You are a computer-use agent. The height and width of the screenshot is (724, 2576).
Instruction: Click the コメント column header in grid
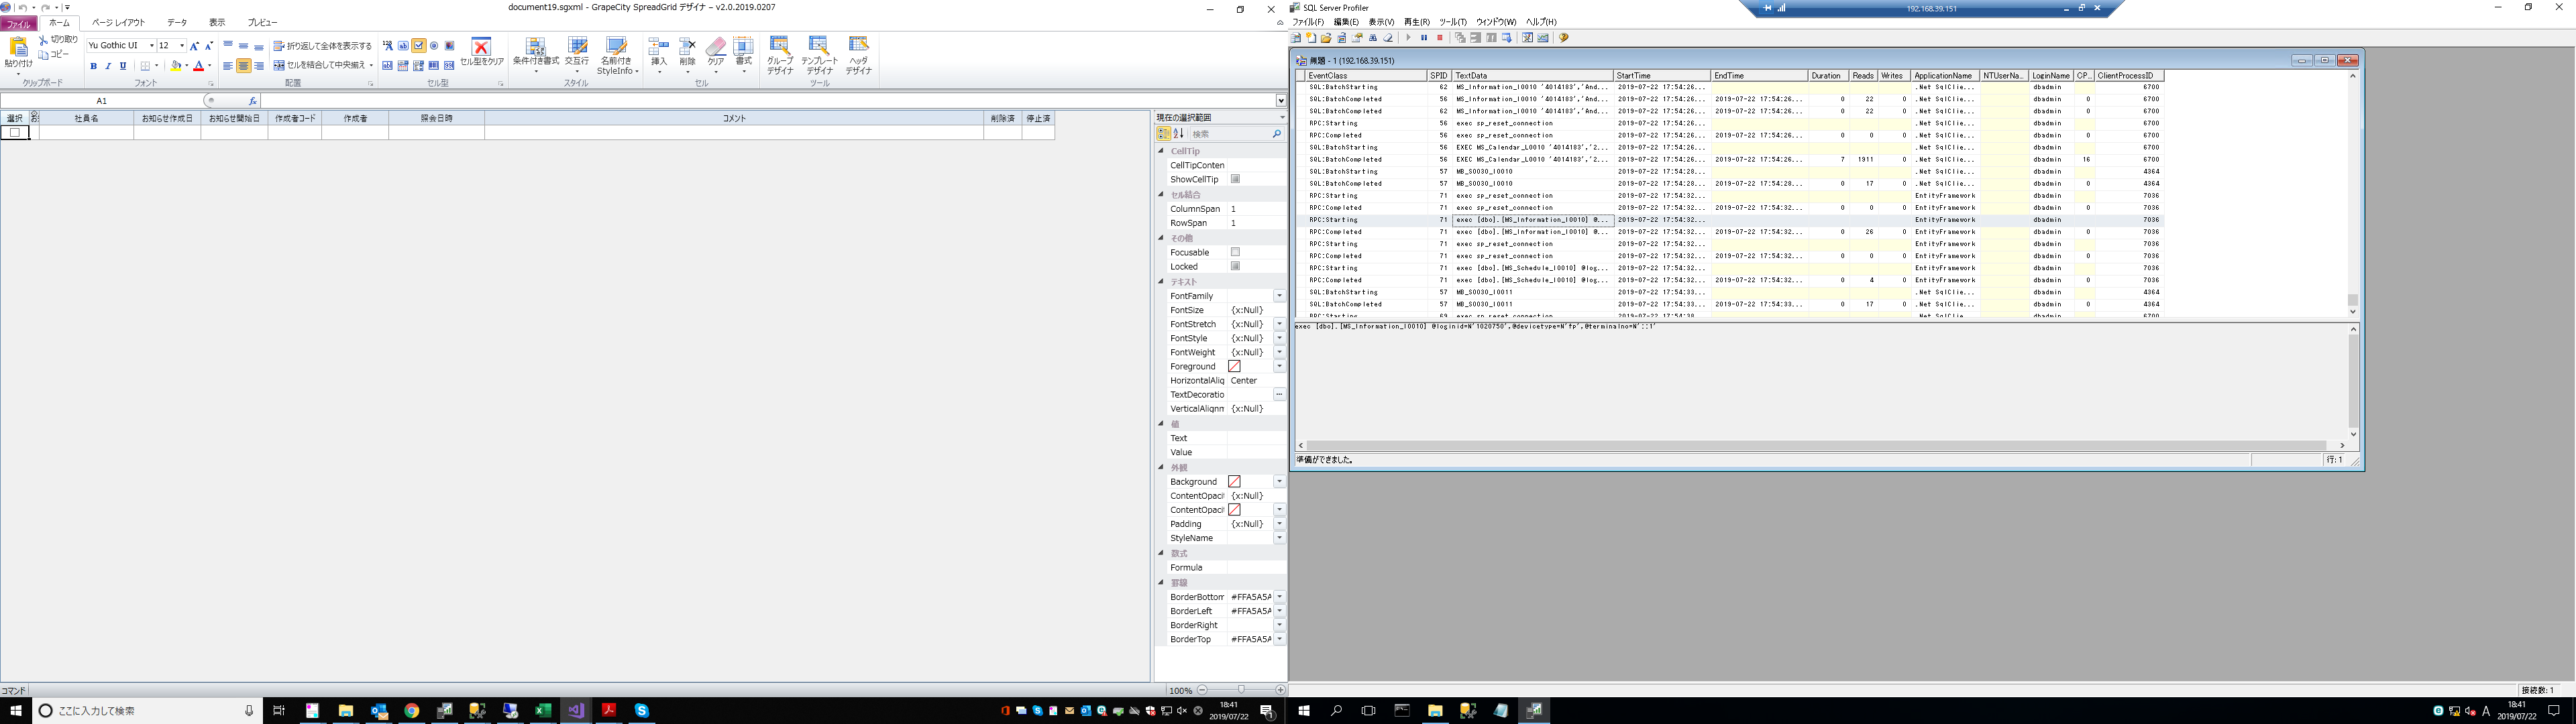[734, 118]
